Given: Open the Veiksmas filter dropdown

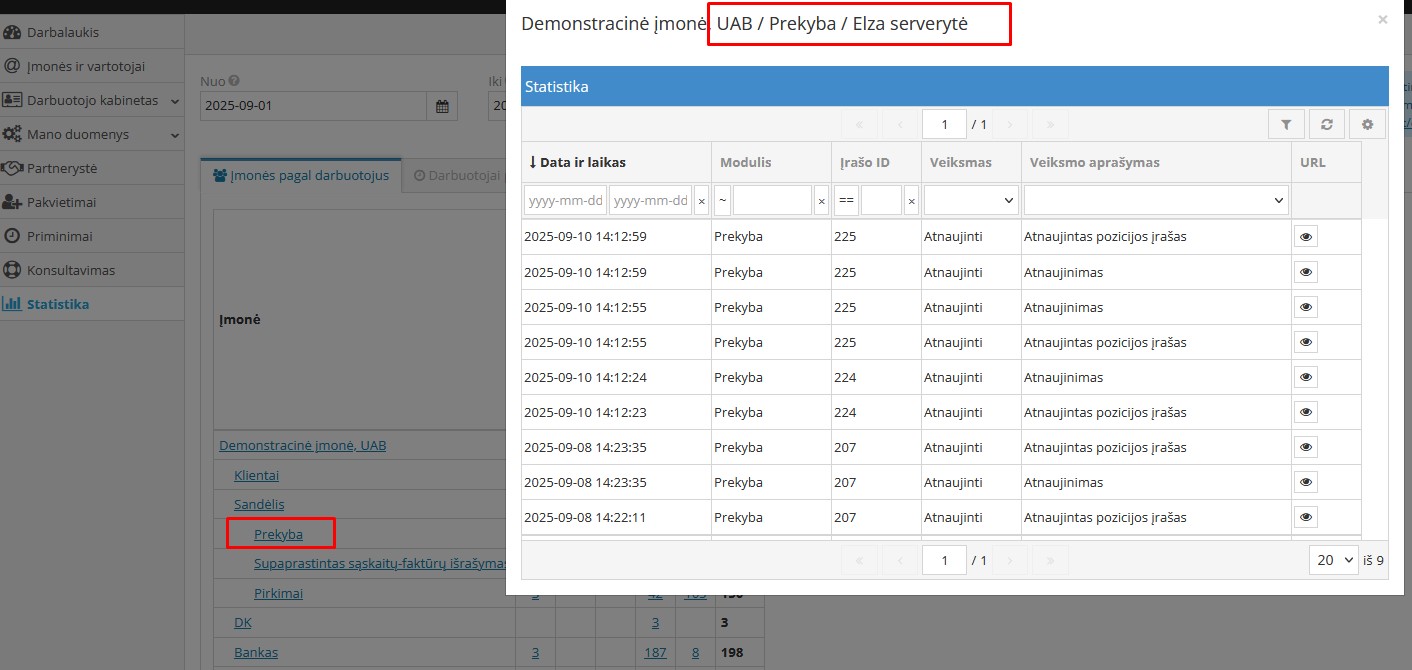Looking at the screenshot, I should [x=970, y=201].
